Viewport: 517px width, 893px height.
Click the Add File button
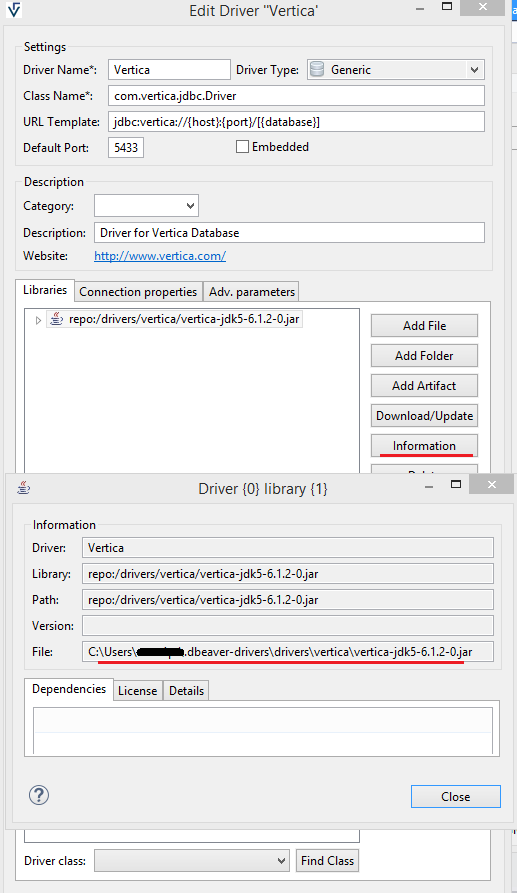(424, 326)
